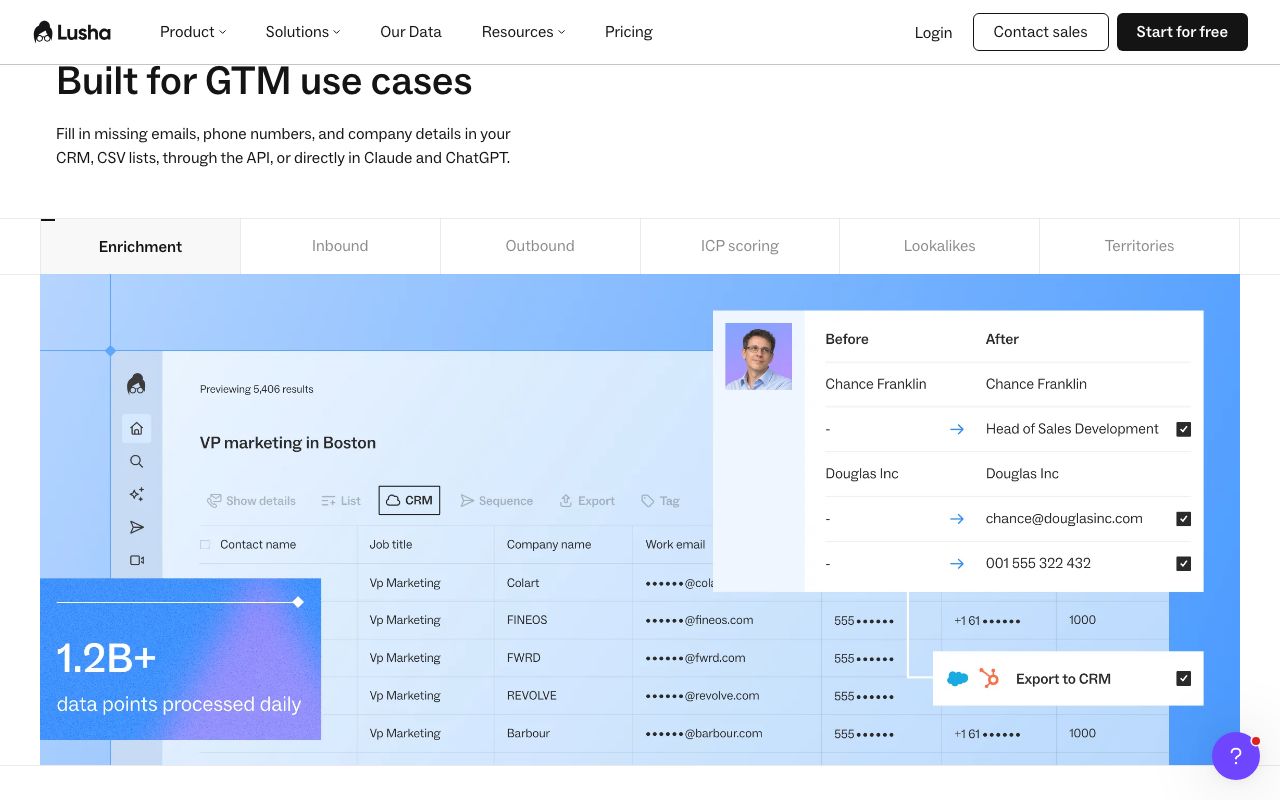This screenshot has width=1280, height=800.
Task: Expand the Resources dropdown menu
Action: tap(523, 32)
